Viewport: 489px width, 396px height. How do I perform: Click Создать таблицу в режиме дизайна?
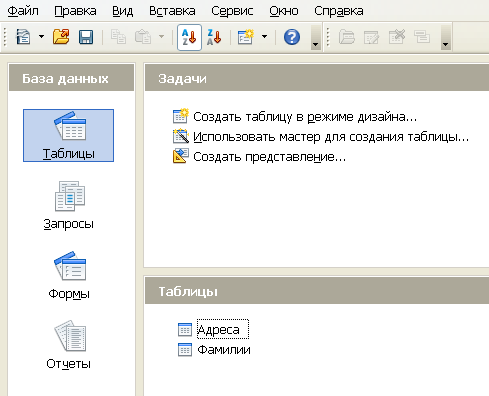305,117
